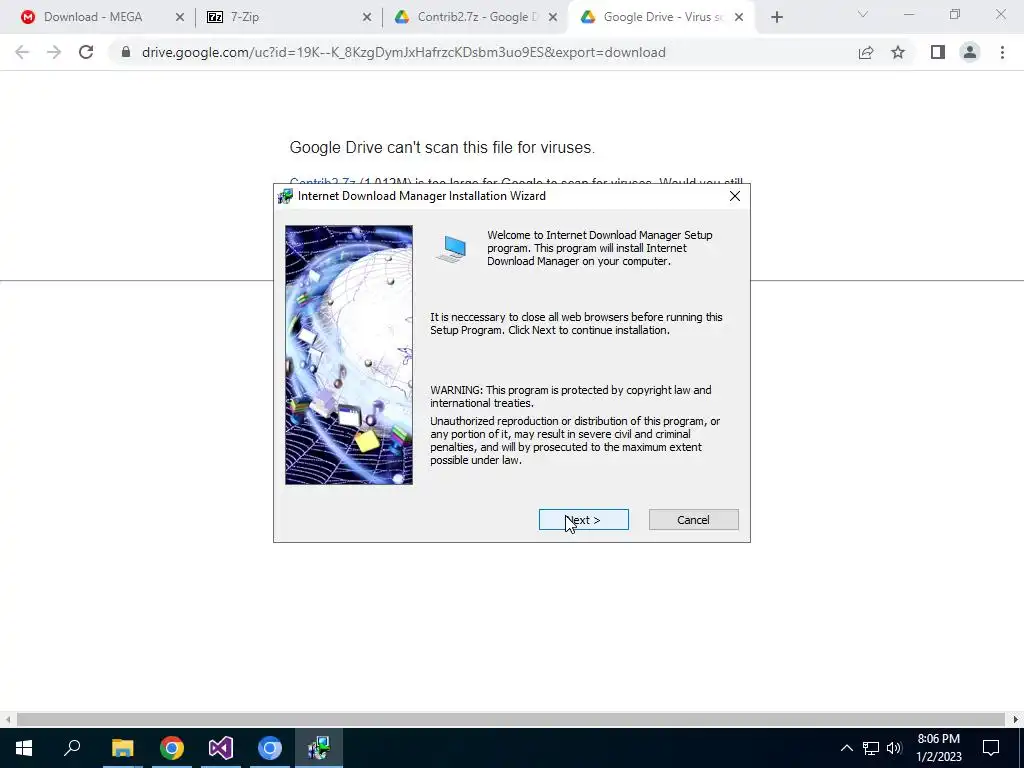
Task: Open Windows taskbar search
Action: coord(72,747)
